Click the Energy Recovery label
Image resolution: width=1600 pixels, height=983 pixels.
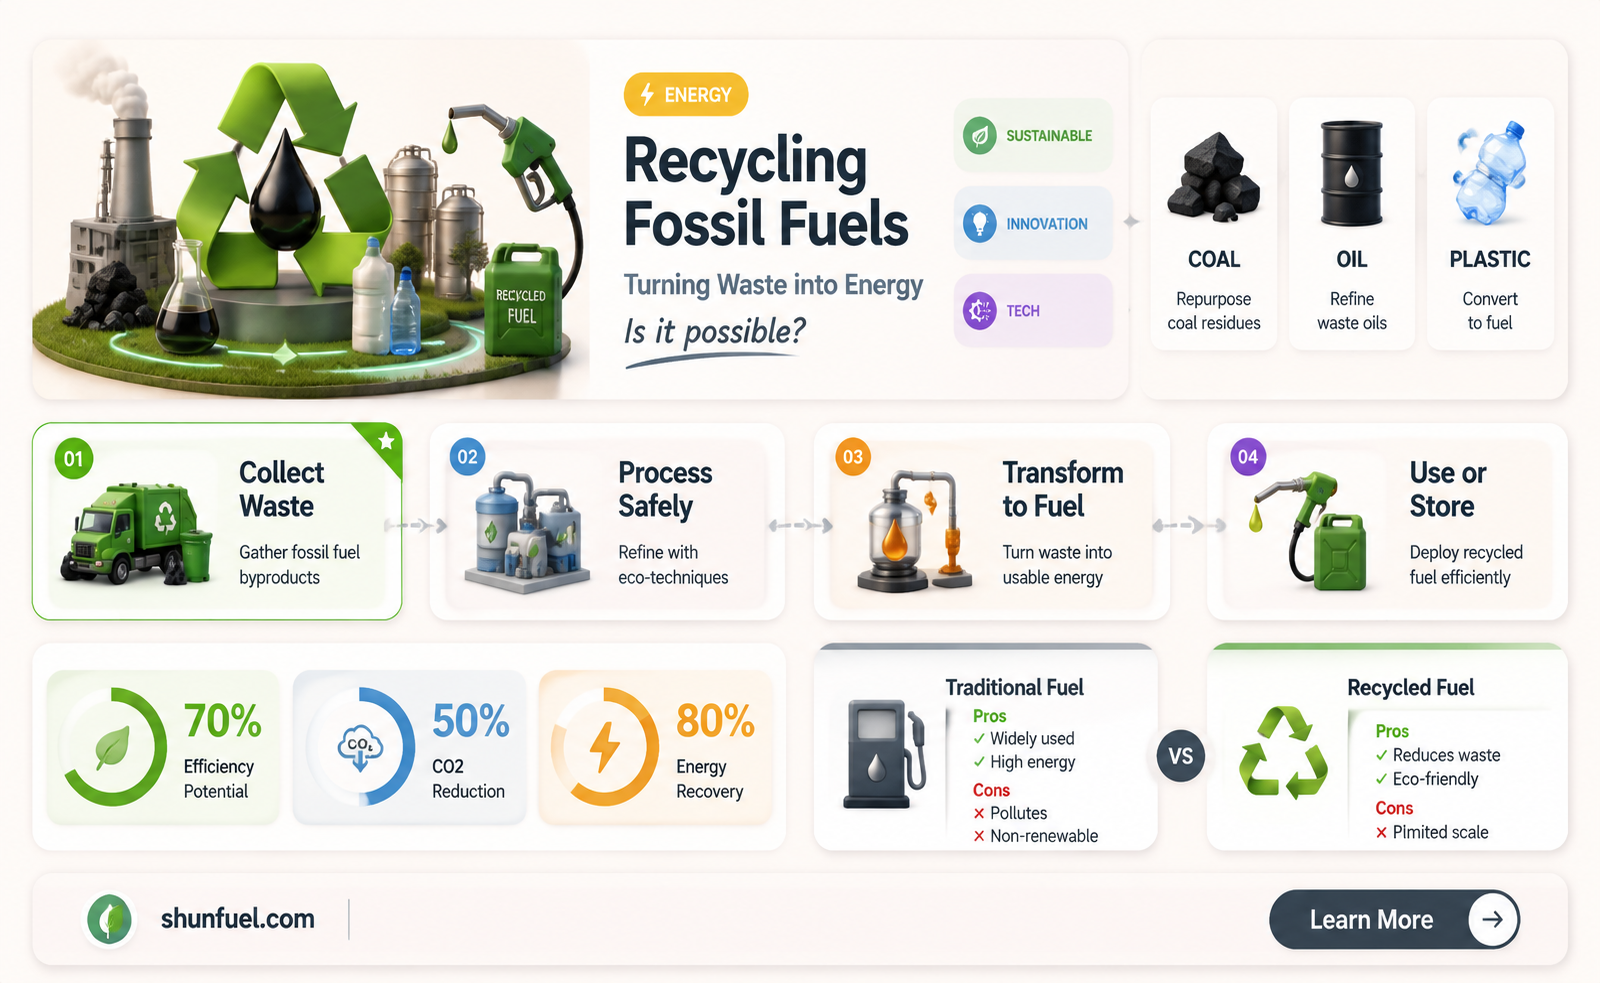coord(710,779)
